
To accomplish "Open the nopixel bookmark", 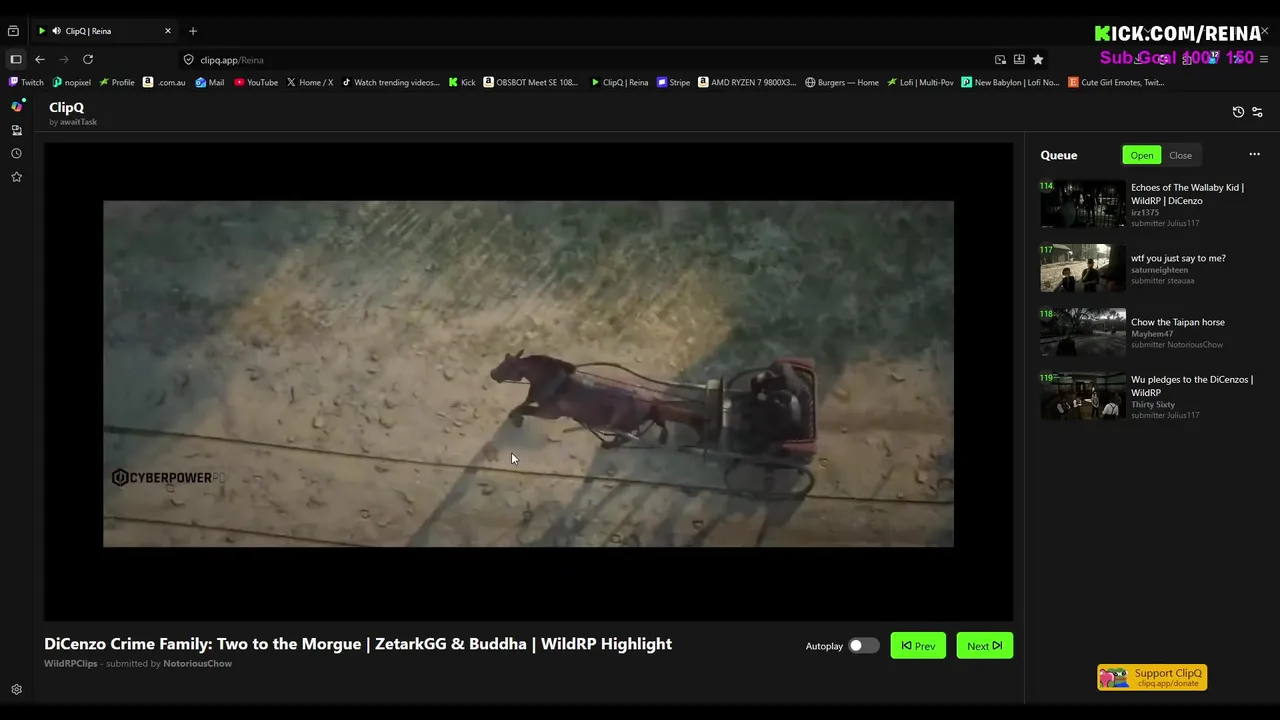I will (x=72, y=82).
